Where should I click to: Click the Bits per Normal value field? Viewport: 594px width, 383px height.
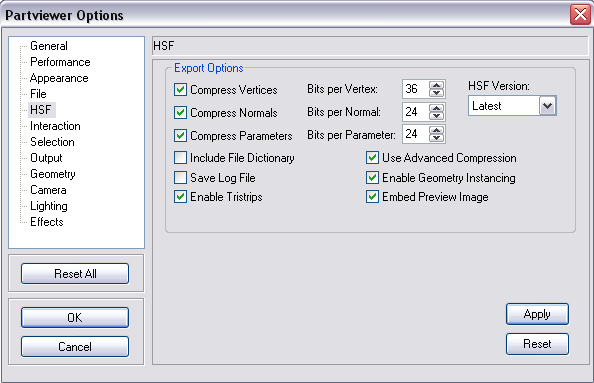coord(416,112)
